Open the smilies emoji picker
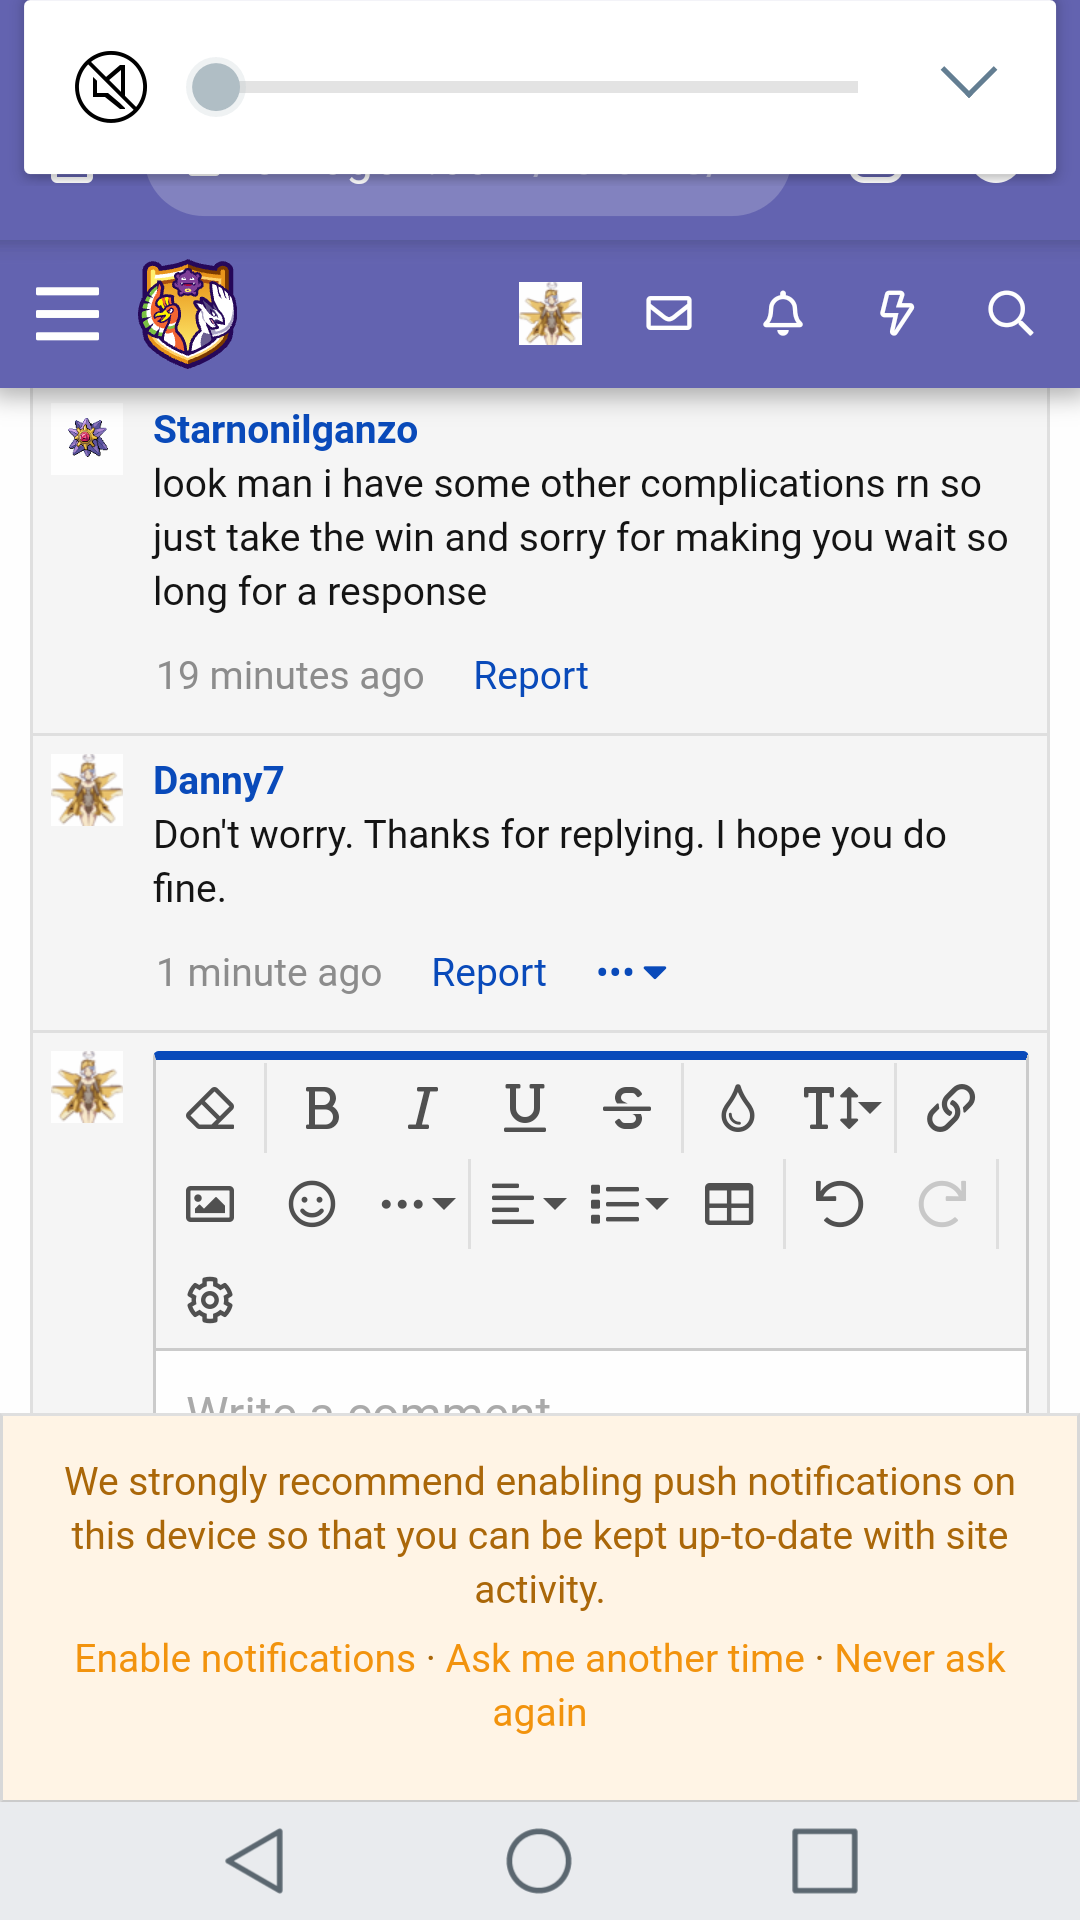Image resolution: width=1080 pixels, height=1920 pixels. tap(312, 1204)
